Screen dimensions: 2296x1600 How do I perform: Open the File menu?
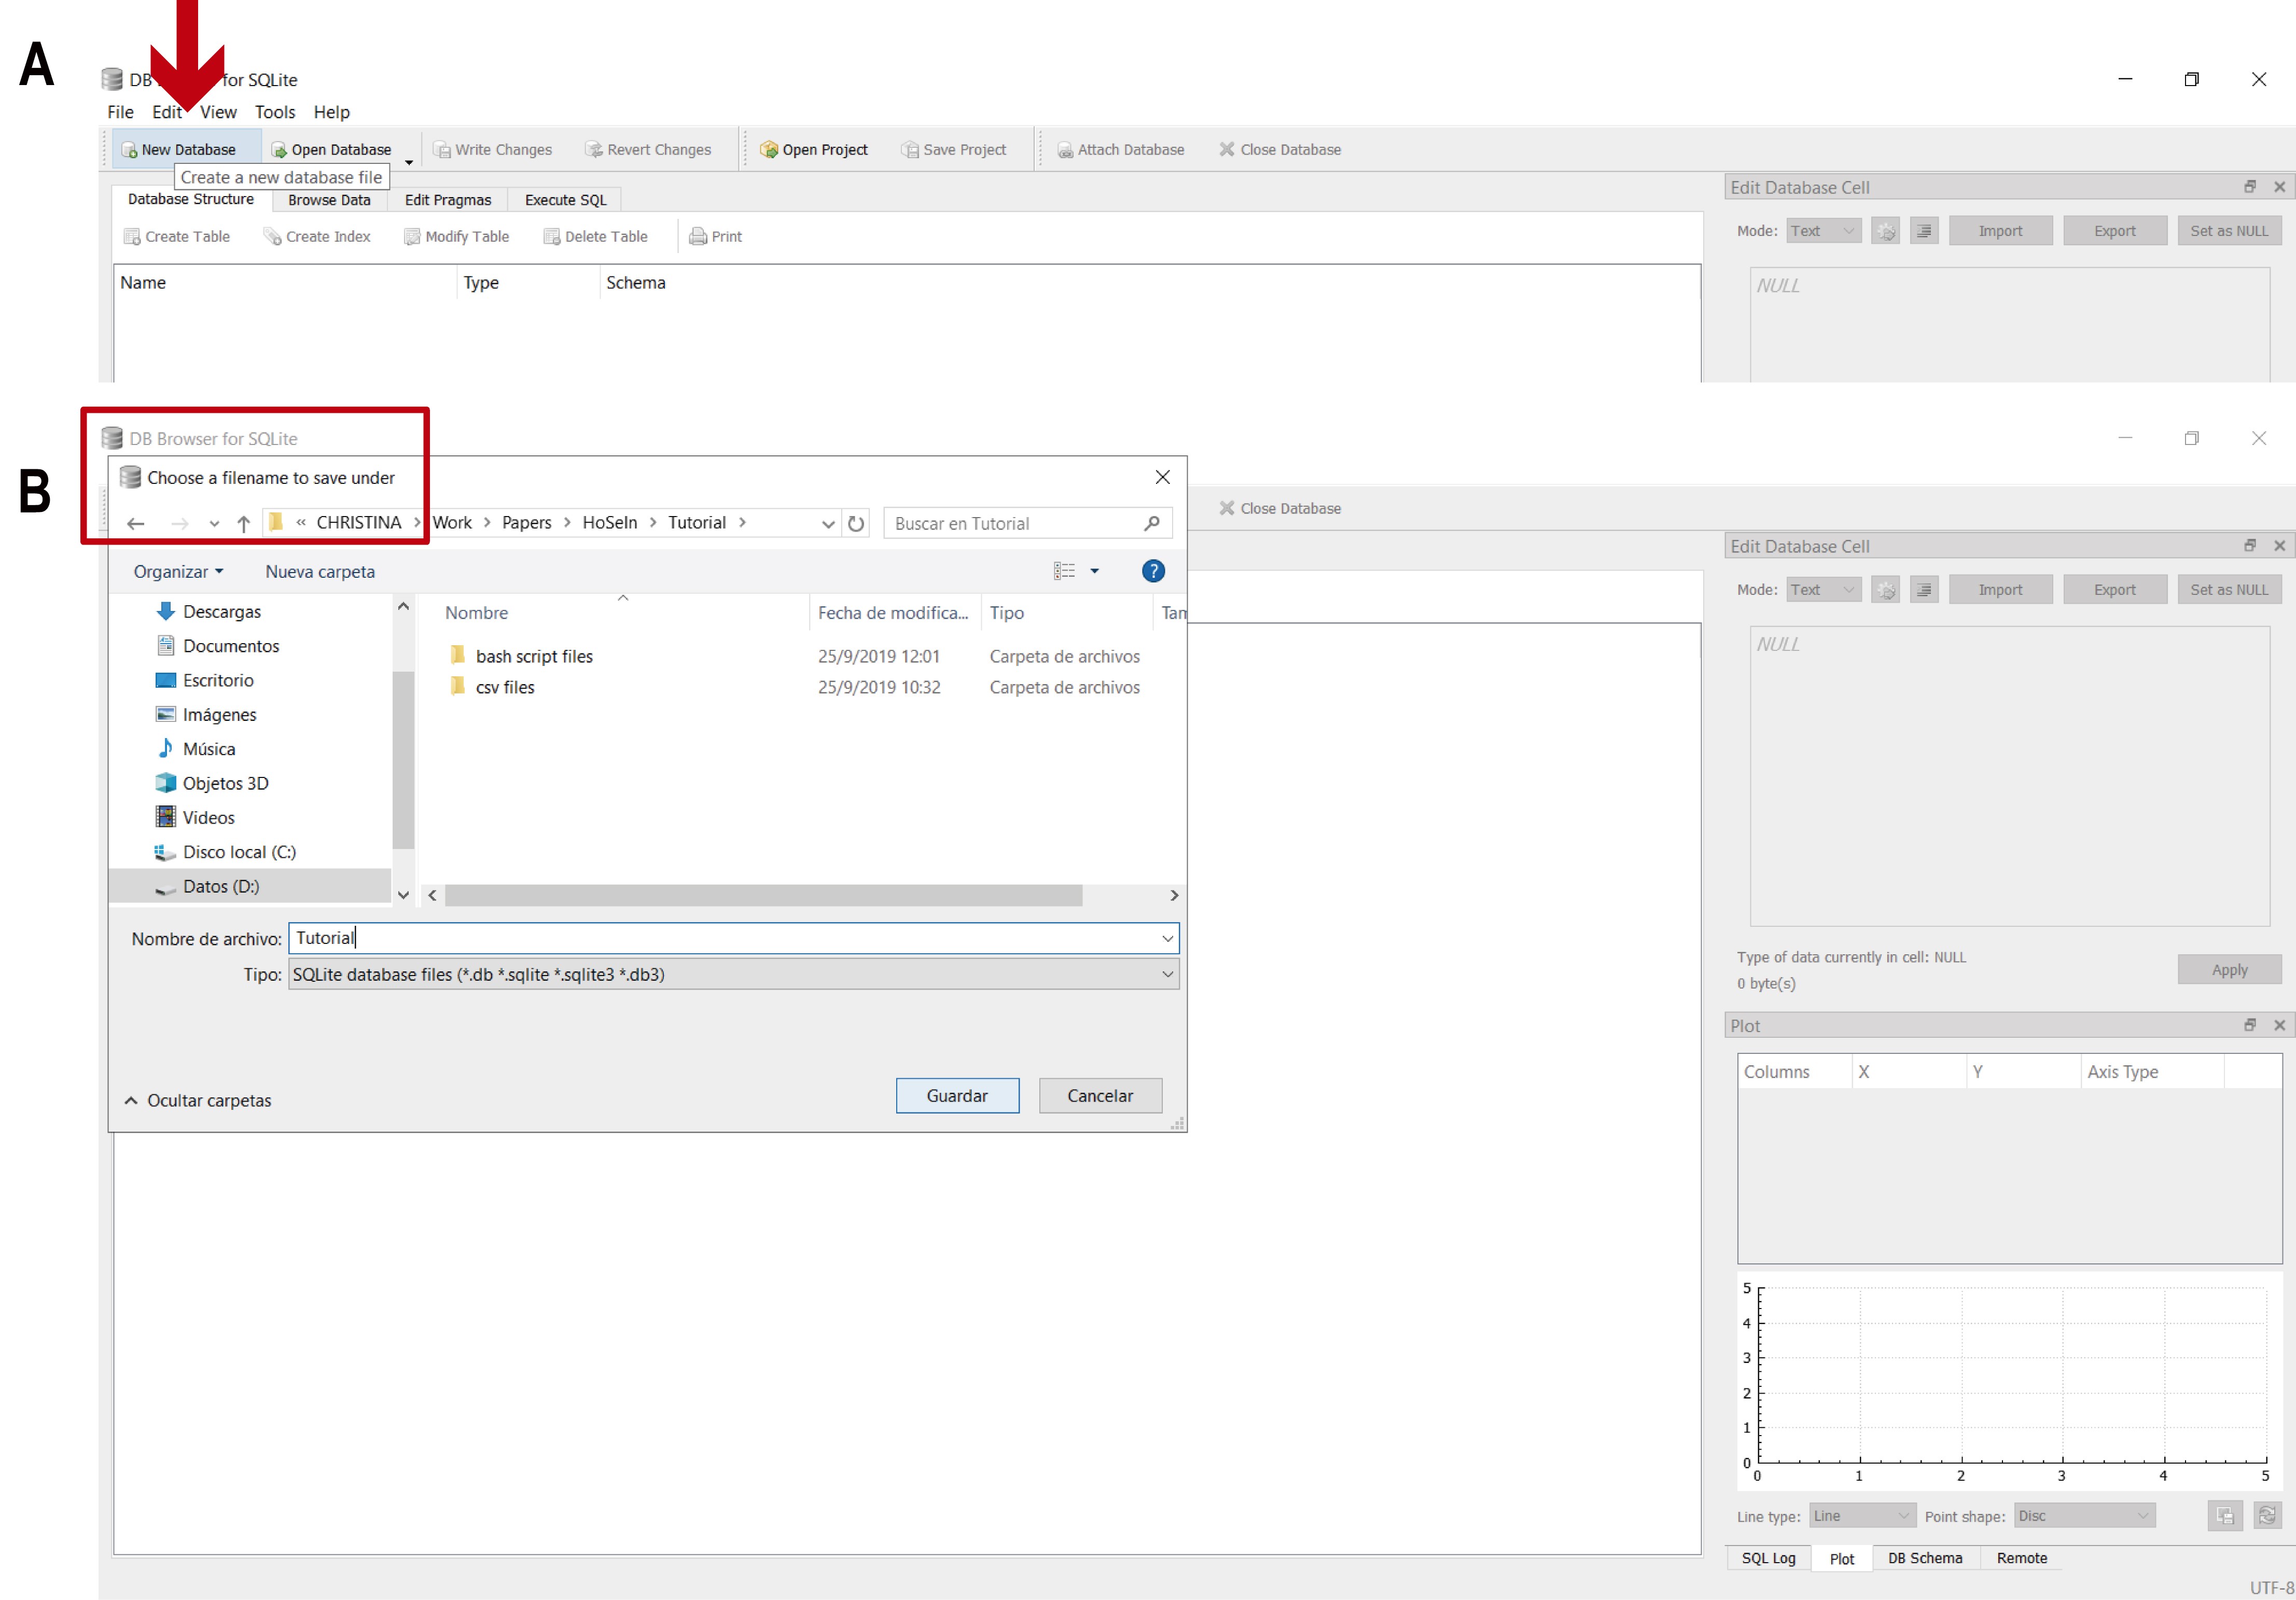[x=120, y=112]
